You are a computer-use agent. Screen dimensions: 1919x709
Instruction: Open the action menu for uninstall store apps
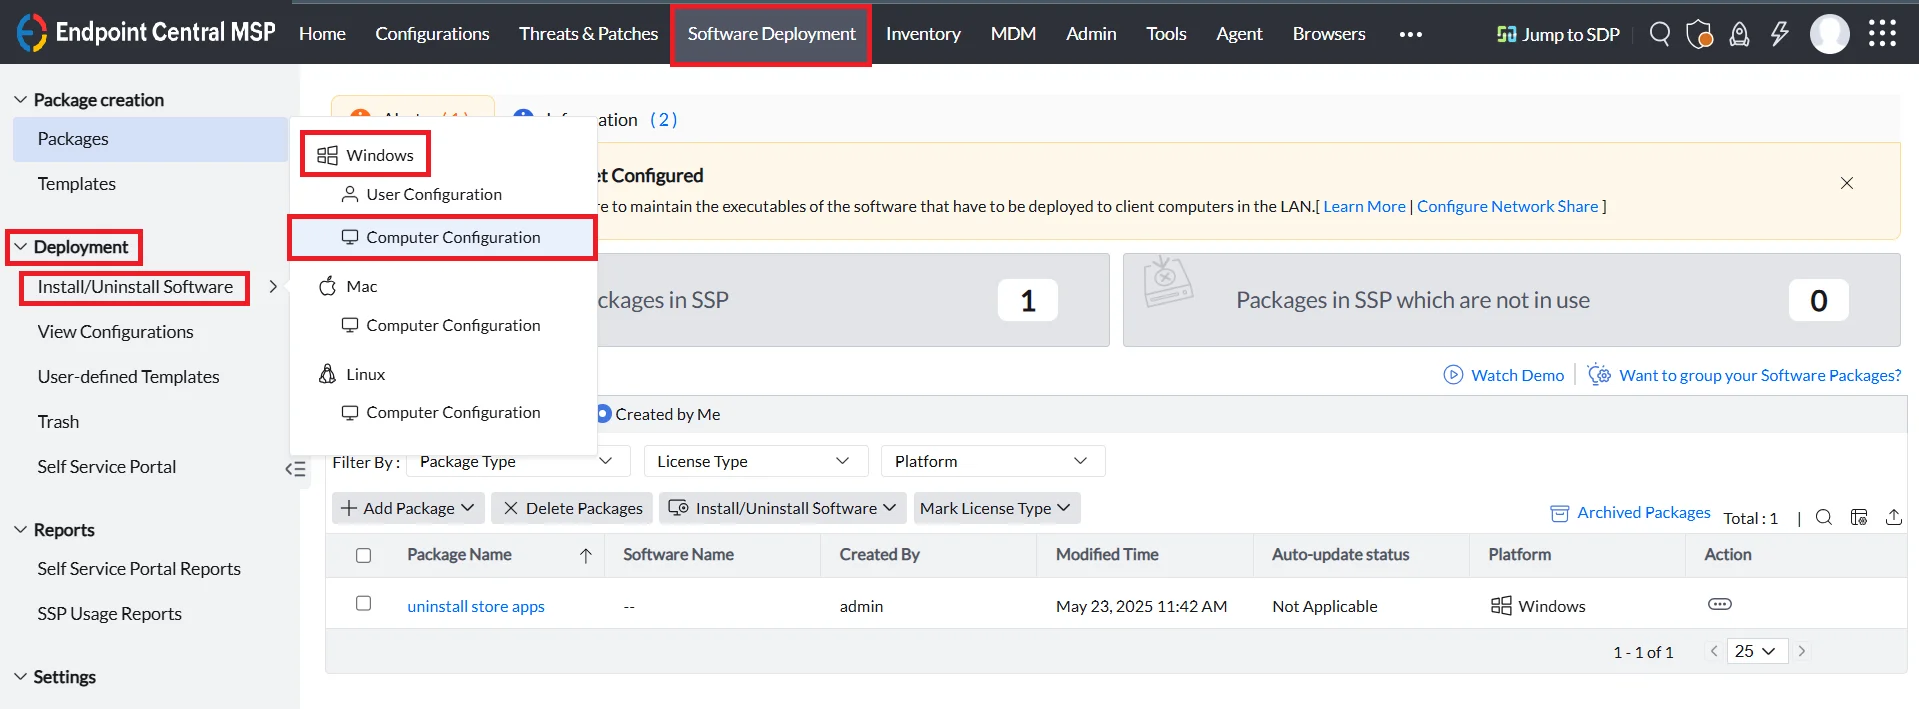(x=1720, y=604)
